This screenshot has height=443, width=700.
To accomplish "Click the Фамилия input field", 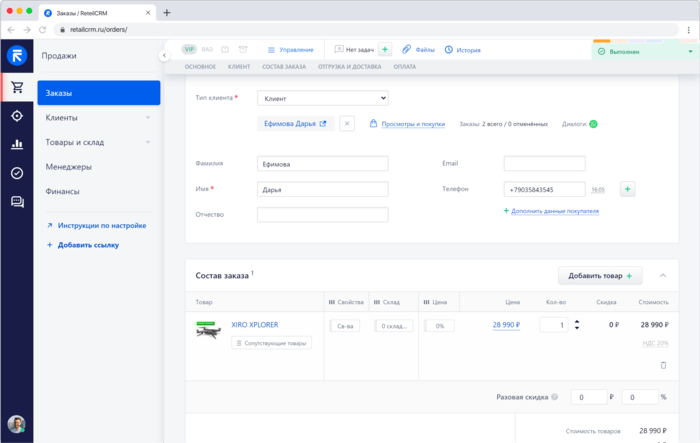I will (323, 163).
